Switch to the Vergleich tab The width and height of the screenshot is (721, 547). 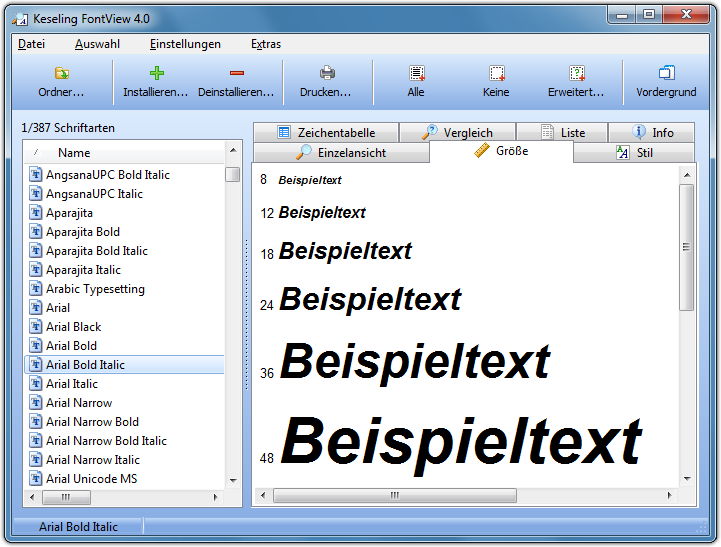pos(458,132)
